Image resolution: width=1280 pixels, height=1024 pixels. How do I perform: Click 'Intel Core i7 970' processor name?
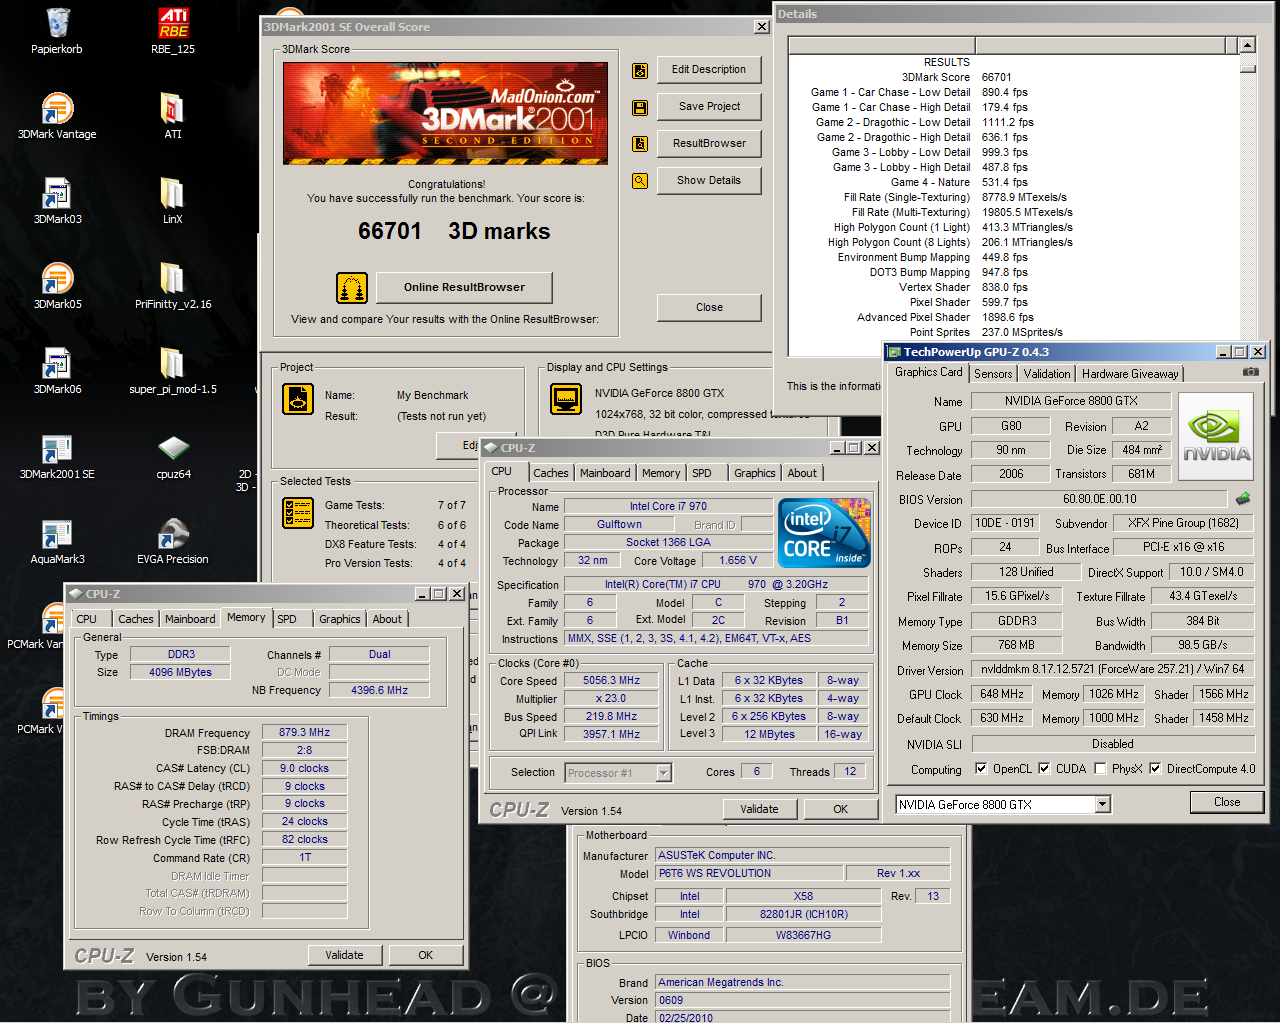[668, 506]
